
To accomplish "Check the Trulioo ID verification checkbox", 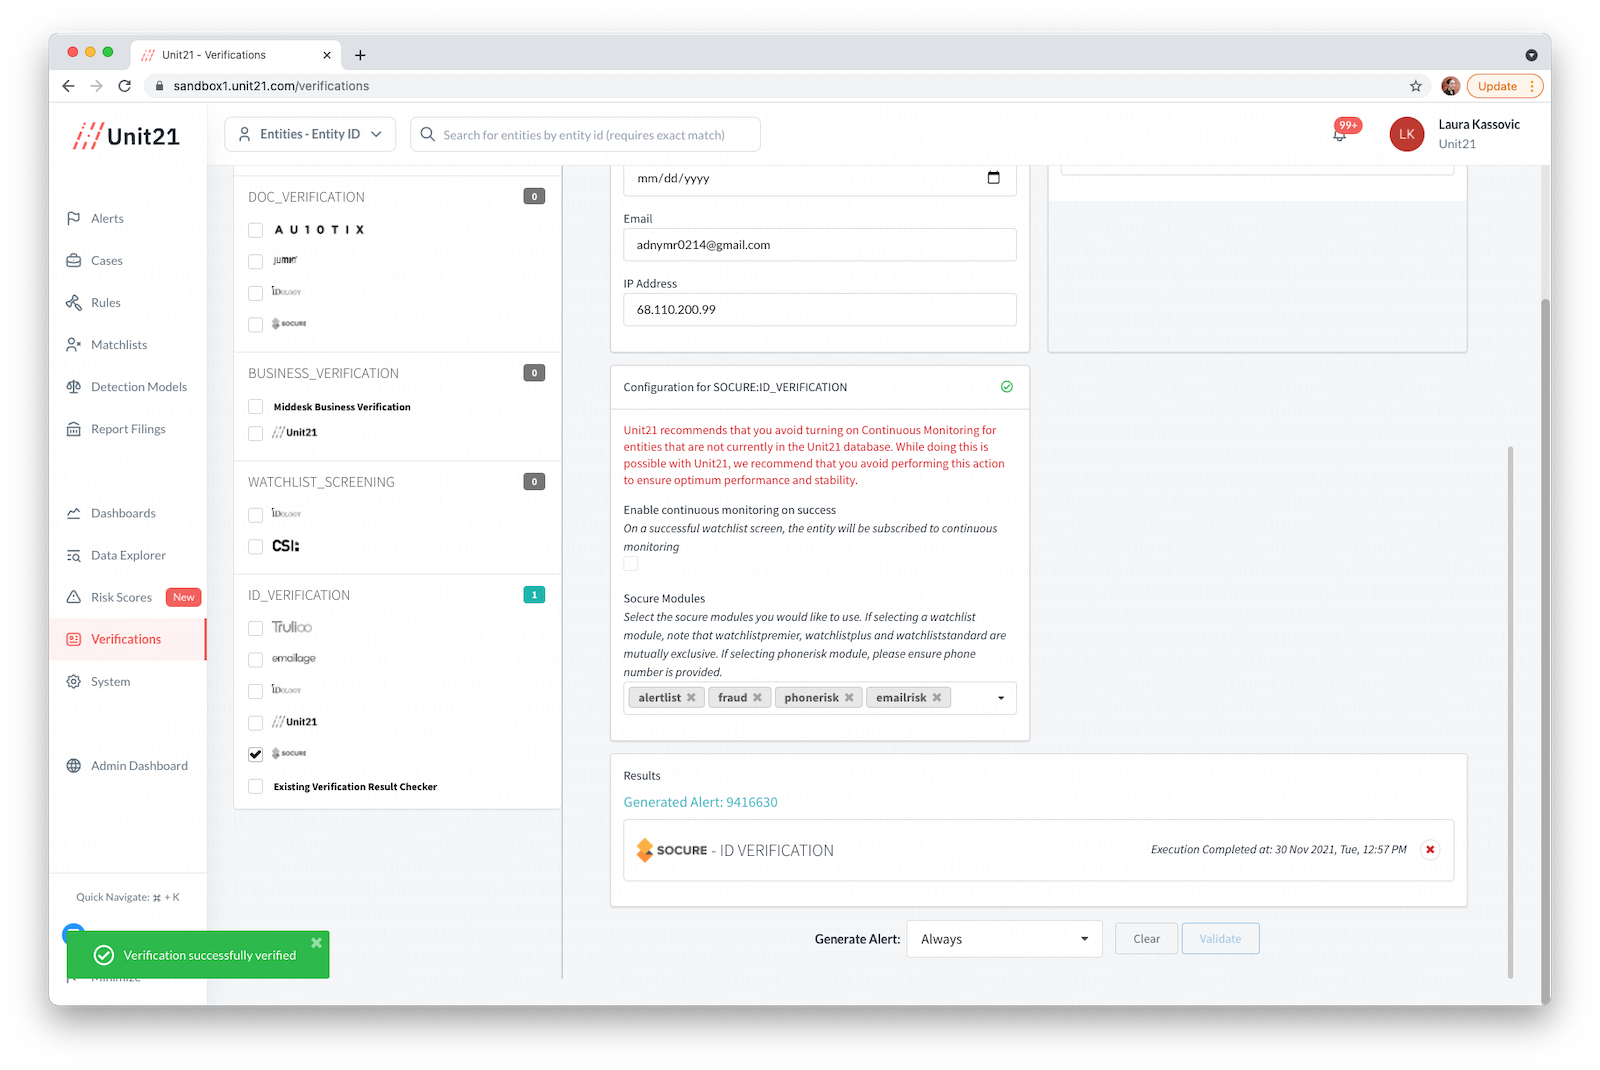I will click(x=255, y=627).
